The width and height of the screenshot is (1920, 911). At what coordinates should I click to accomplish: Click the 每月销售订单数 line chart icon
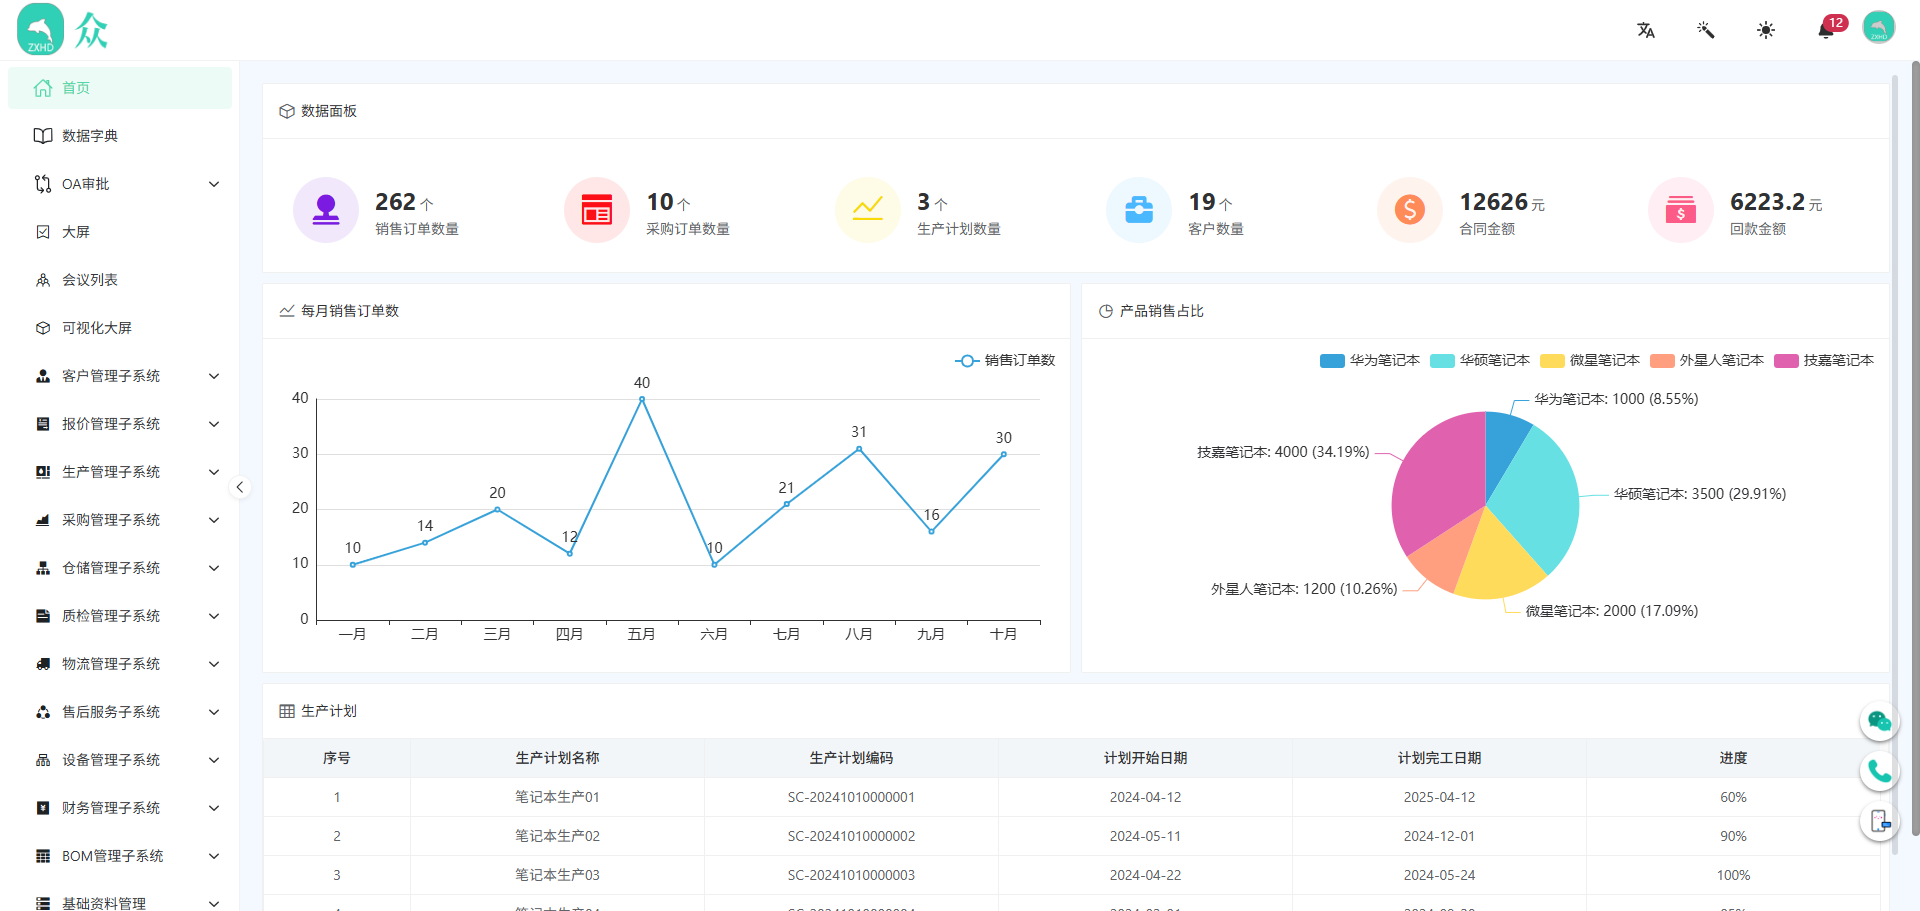[x=287, y=311]
